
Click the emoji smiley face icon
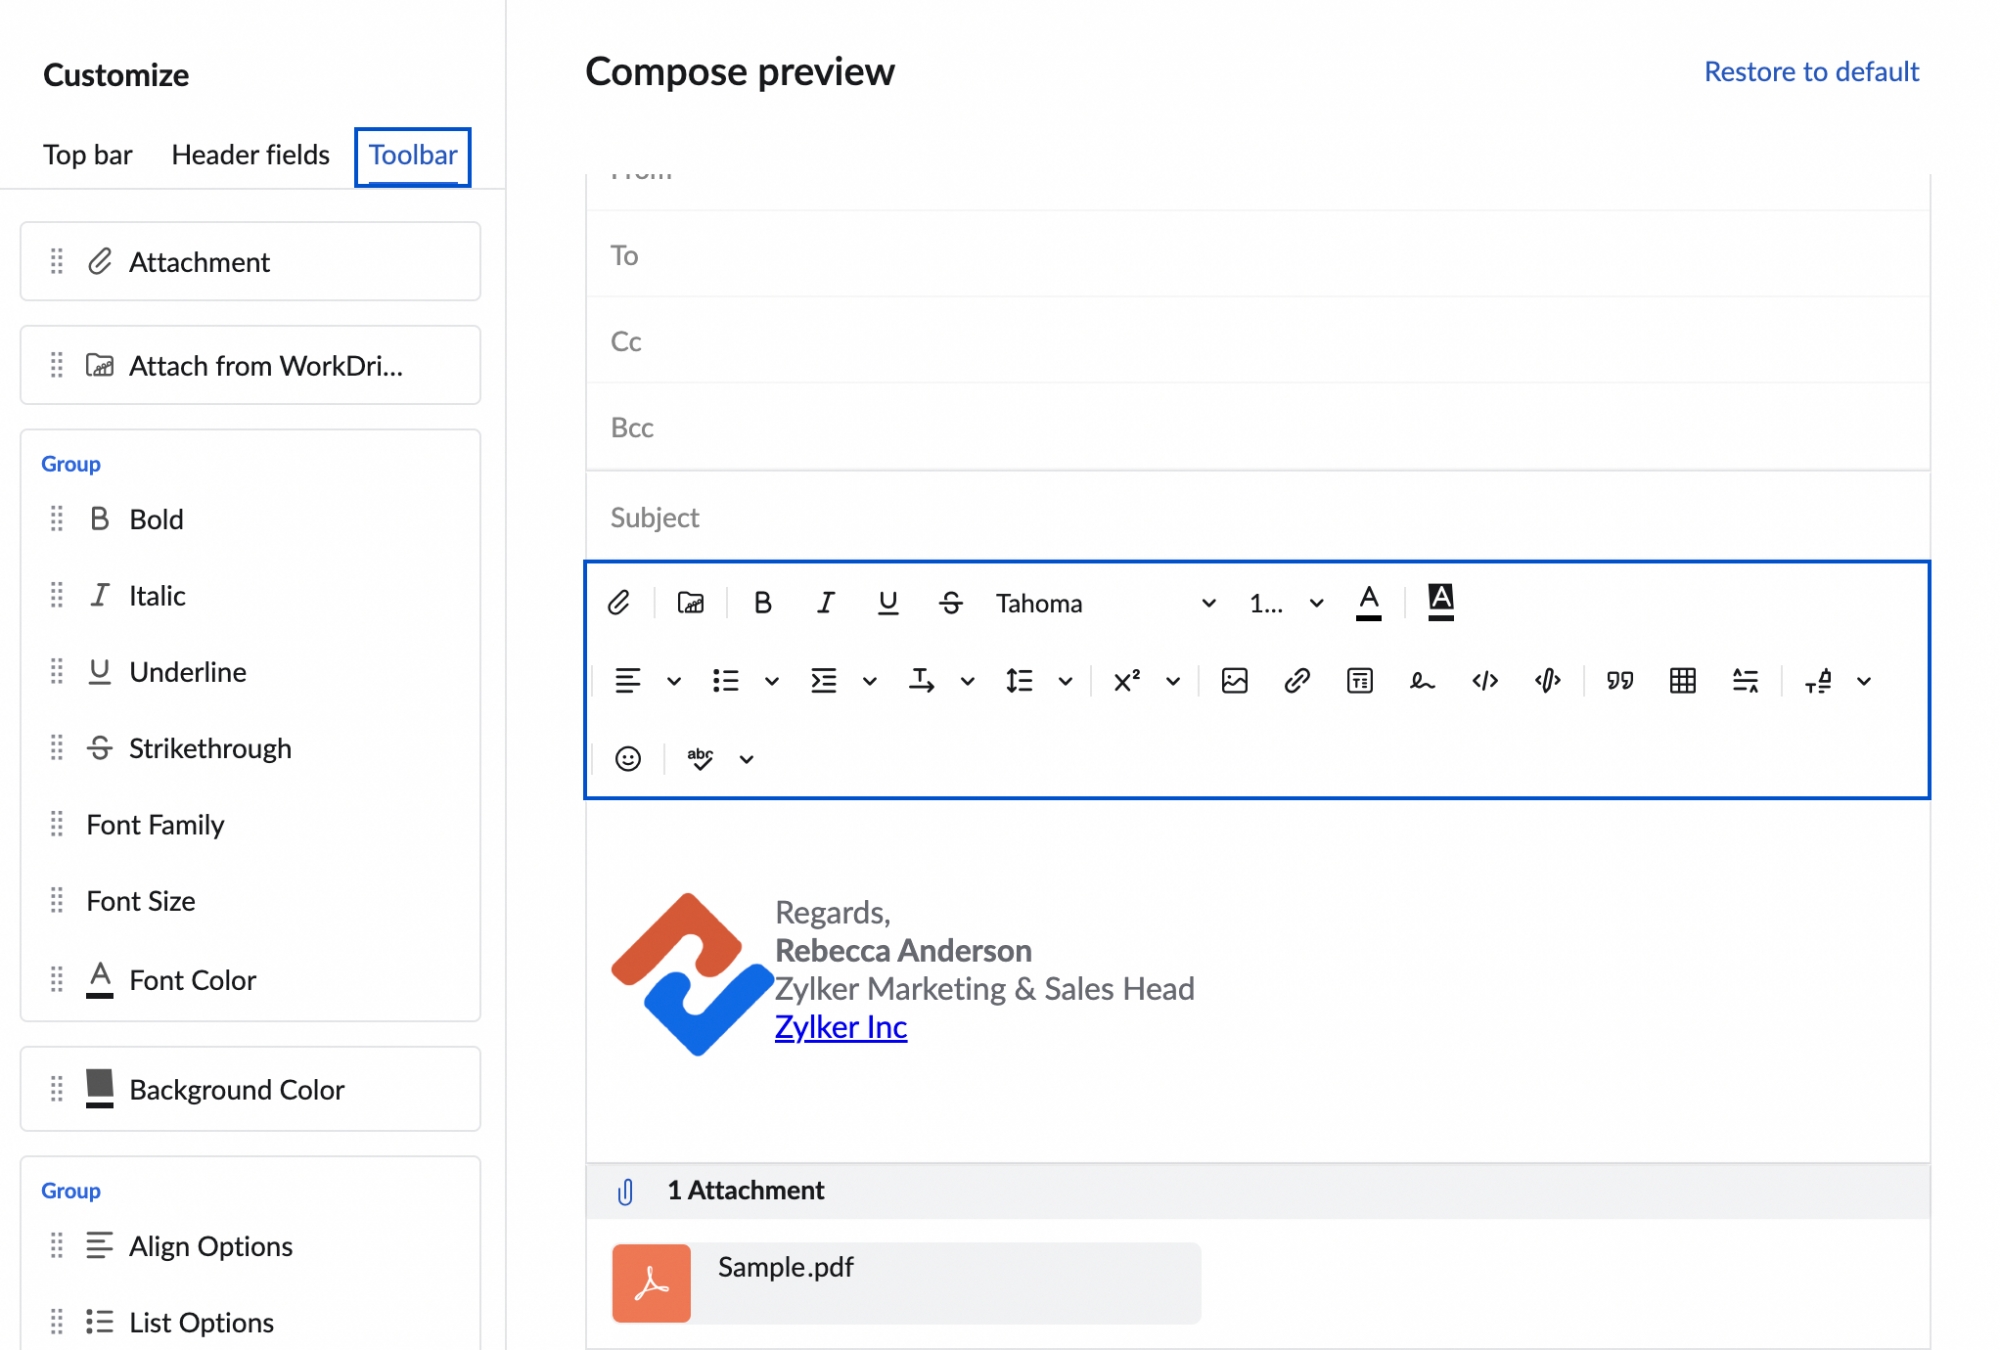click(x=628, y=759)
